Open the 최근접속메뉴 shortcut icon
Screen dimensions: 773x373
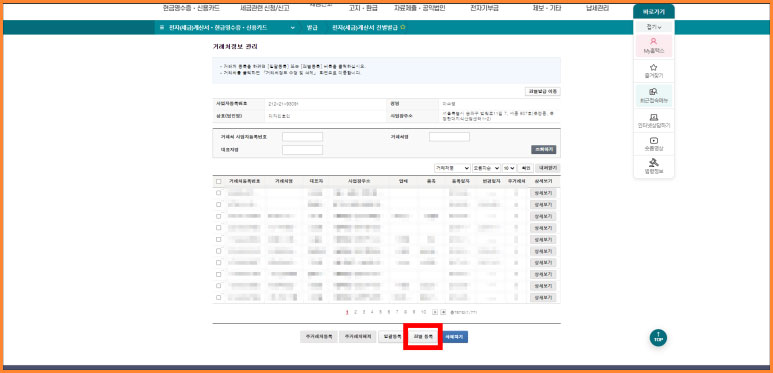(654, 96)
